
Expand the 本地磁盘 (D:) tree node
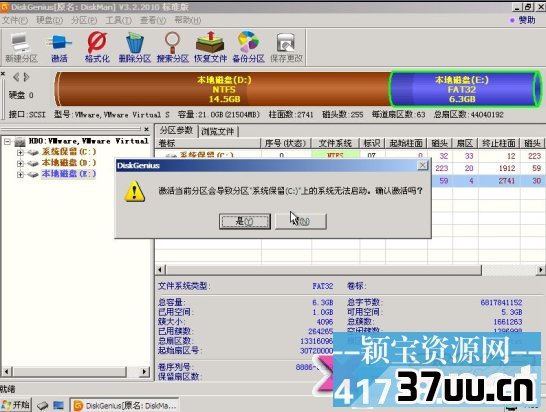pos(20,163)
